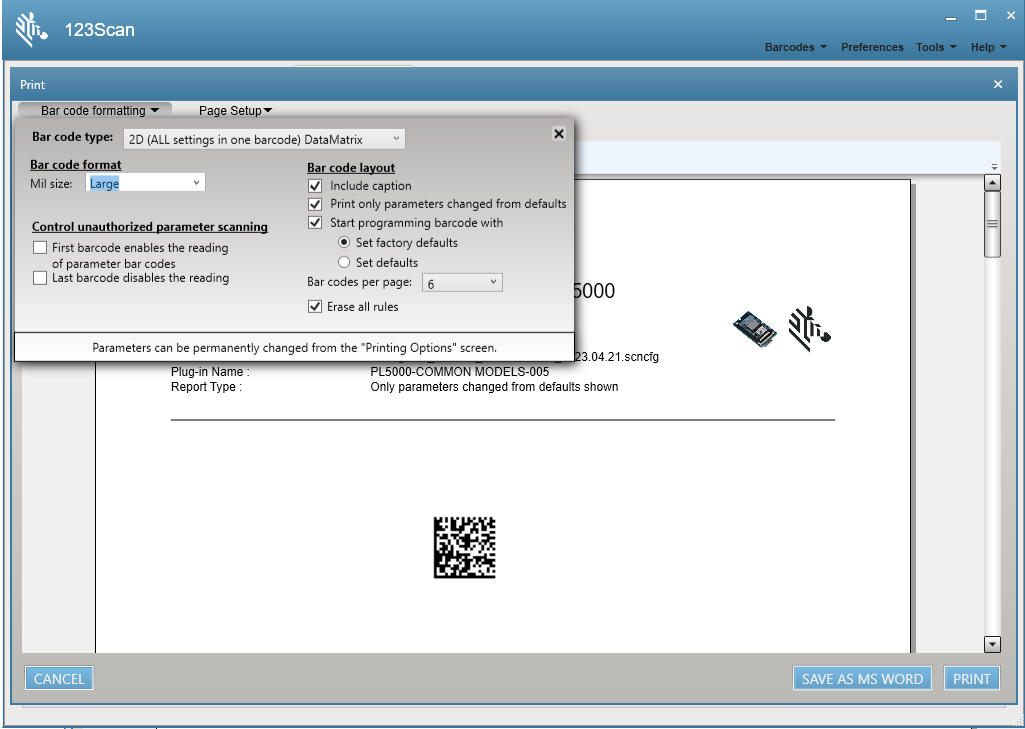Click the small overflow arrow above the scrollbar
This screenshot has height=729, width=1025.
tap(994, 167)
